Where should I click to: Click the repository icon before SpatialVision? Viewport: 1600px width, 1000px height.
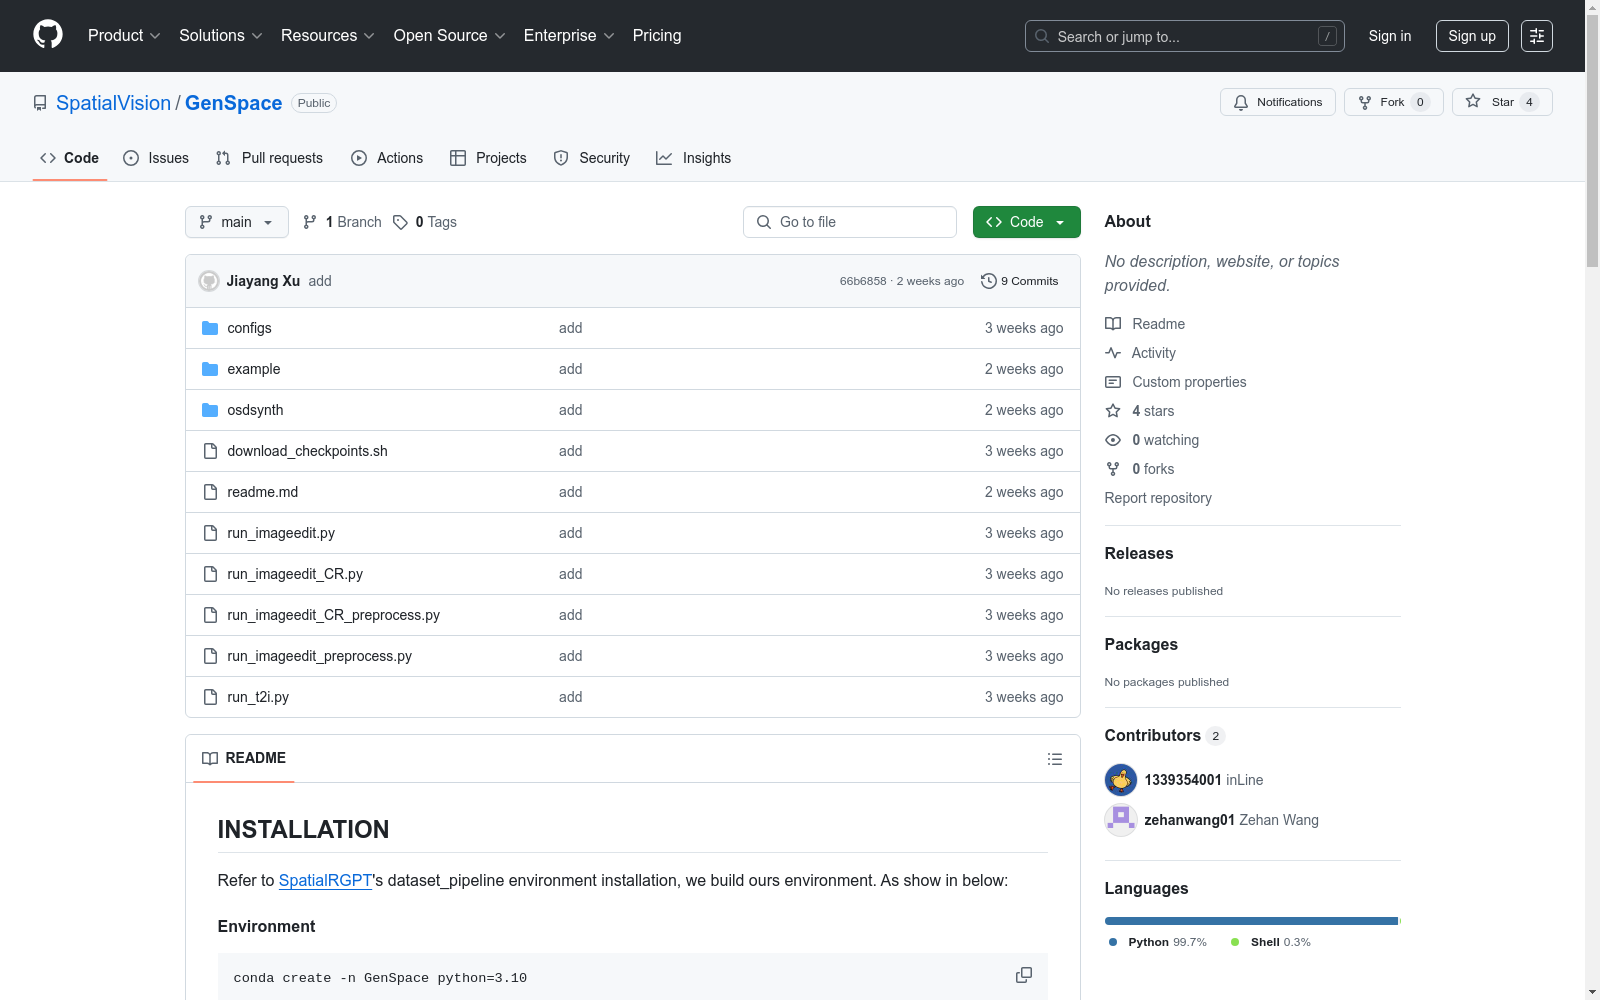pyautogui.click(x=40, y=103)
